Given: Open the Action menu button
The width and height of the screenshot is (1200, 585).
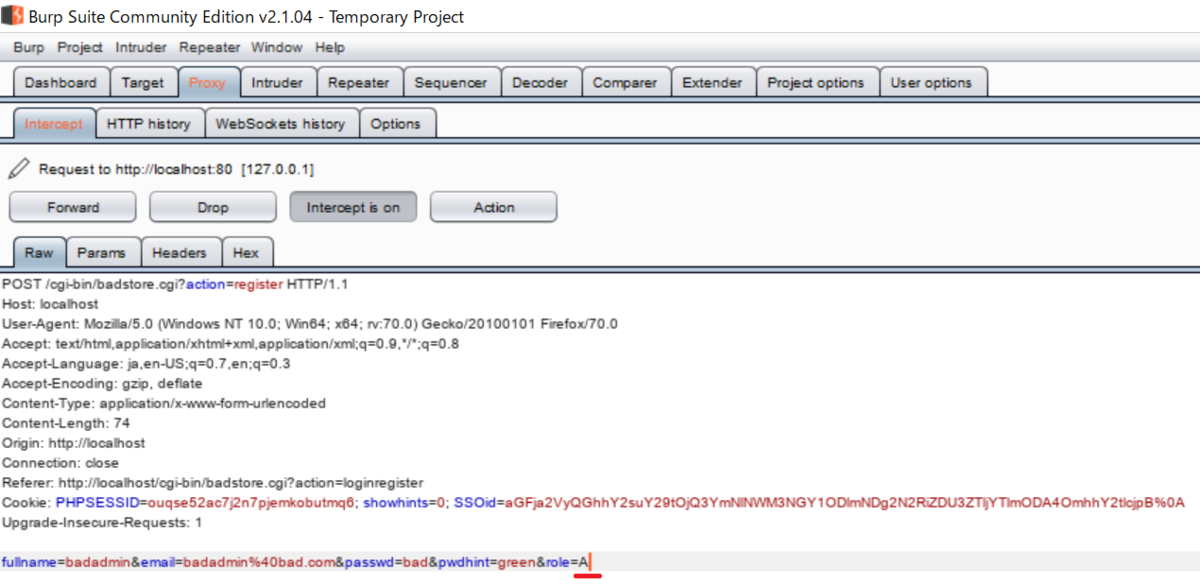Looking at the screenshot, I should 494,207.
